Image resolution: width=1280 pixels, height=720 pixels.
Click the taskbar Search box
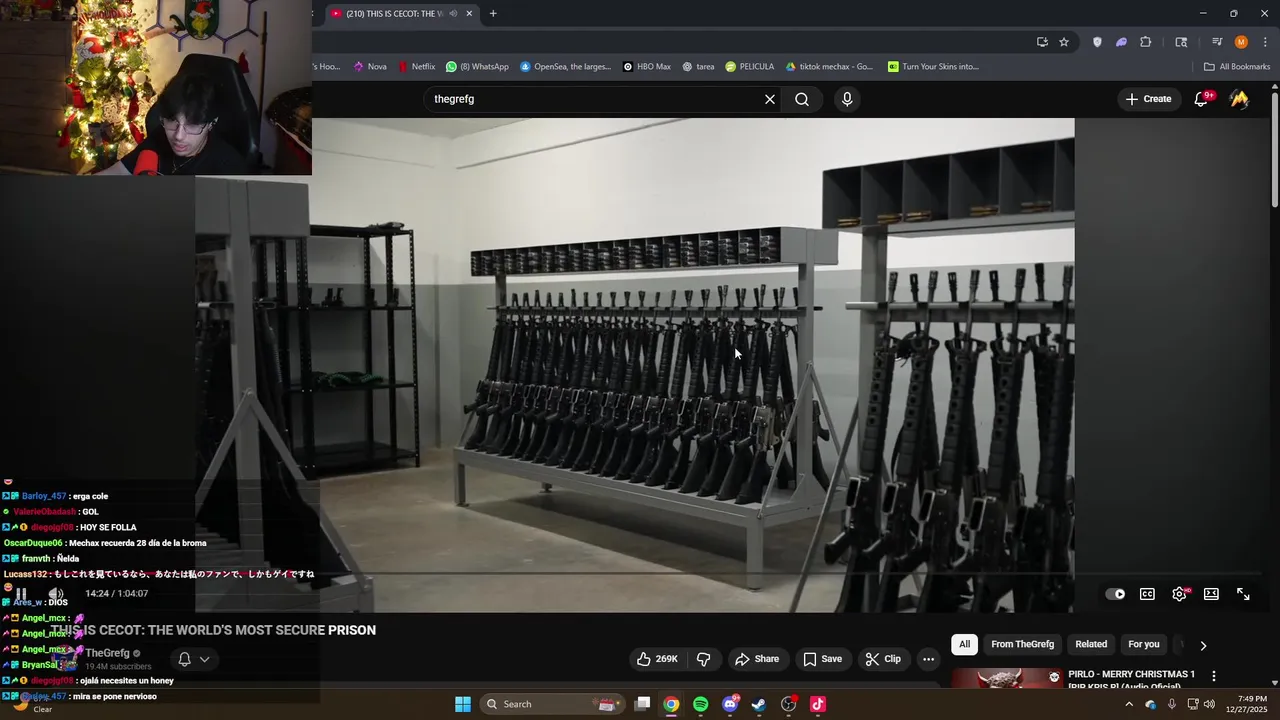(x=553, y=704)
